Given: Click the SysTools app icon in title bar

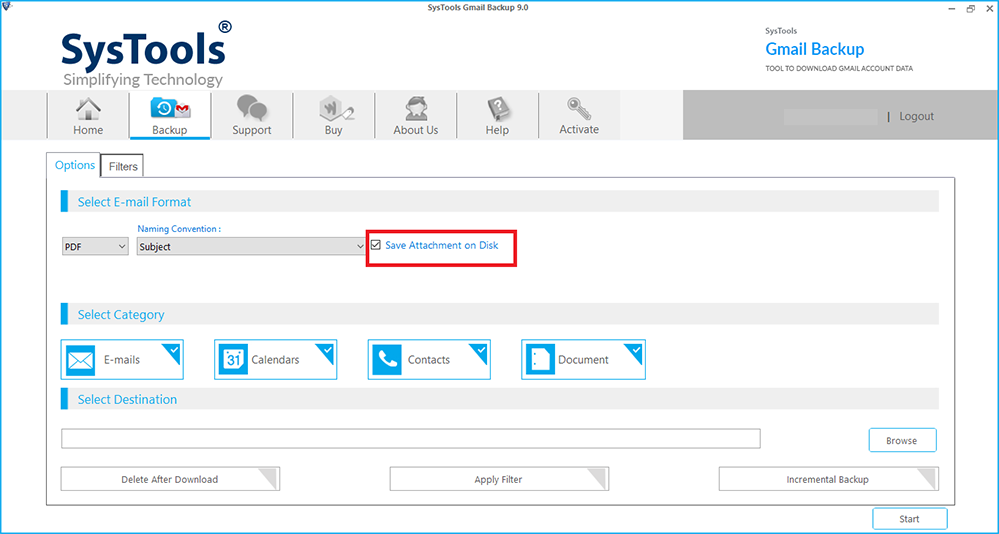Looking at the screenshot, I should [6, 7].
